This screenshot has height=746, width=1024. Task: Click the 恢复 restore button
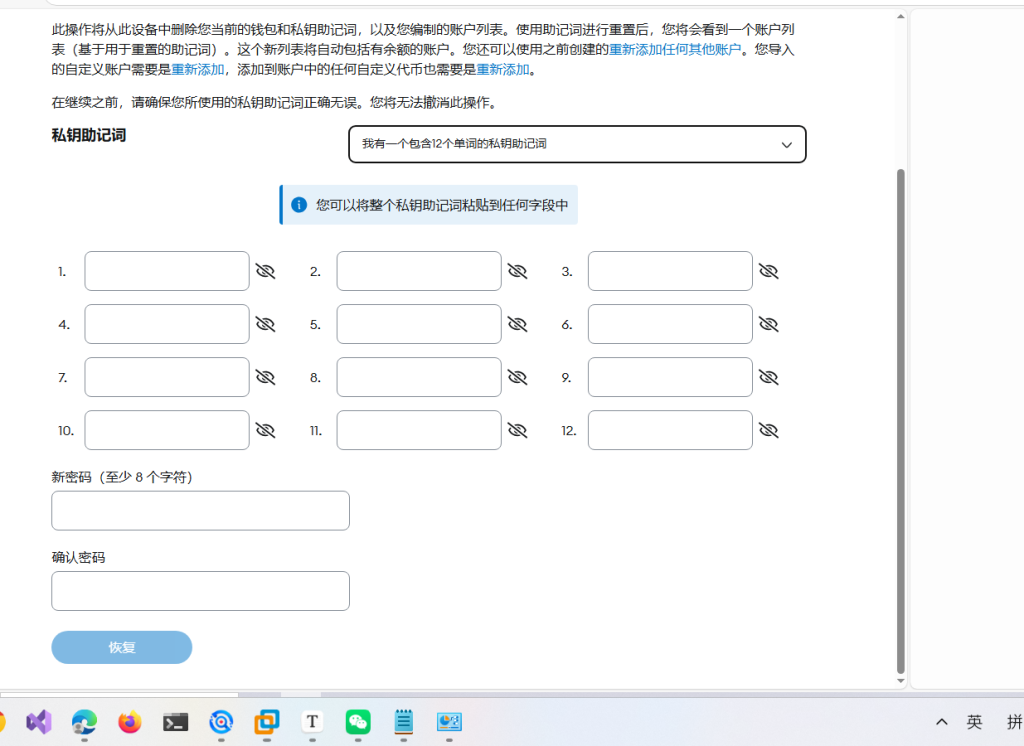click(121, 647)
